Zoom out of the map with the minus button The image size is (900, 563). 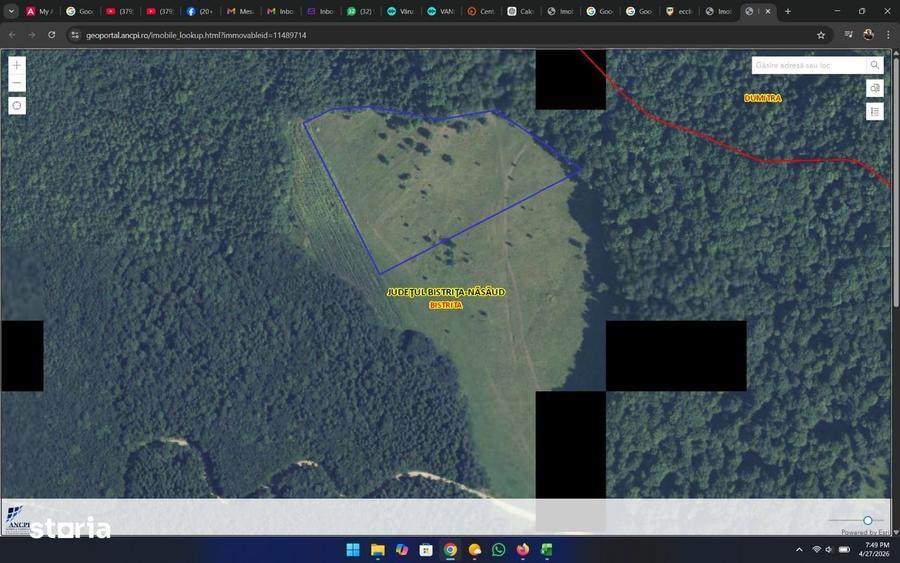click(17, 83)
